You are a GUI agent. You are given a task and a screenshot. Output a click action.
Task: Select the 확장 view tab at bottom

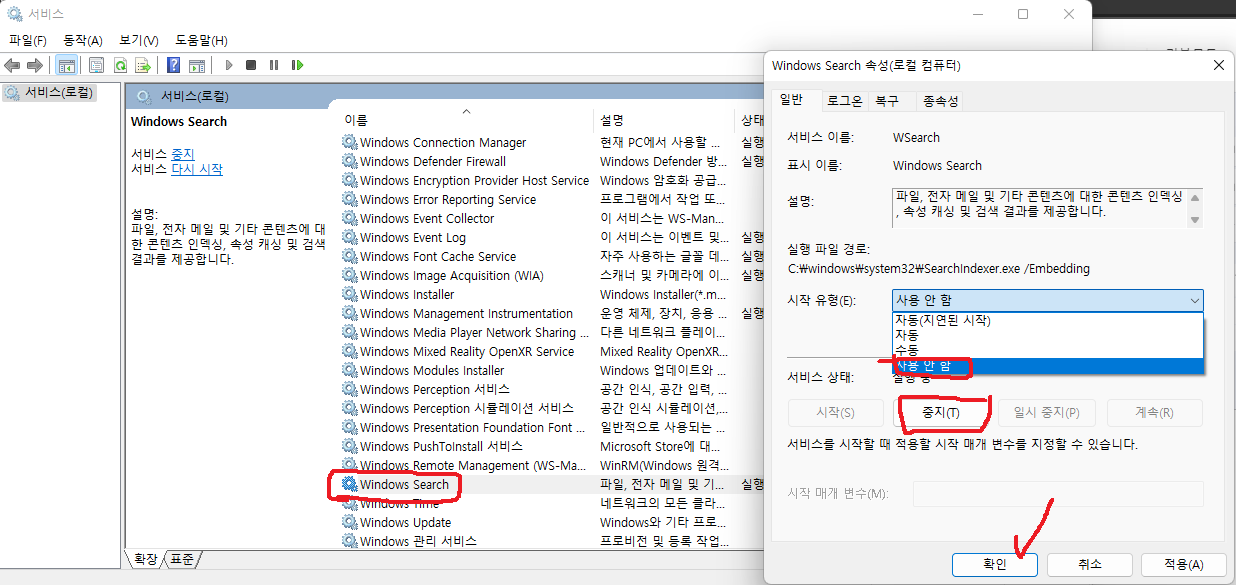[x=145, y=559]
